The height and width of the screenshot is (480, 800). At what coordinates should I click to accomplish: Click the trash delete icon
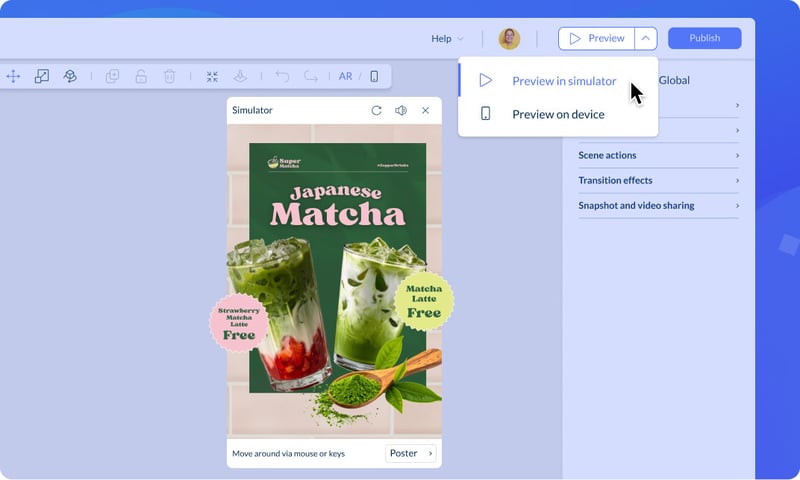[169, 77]
